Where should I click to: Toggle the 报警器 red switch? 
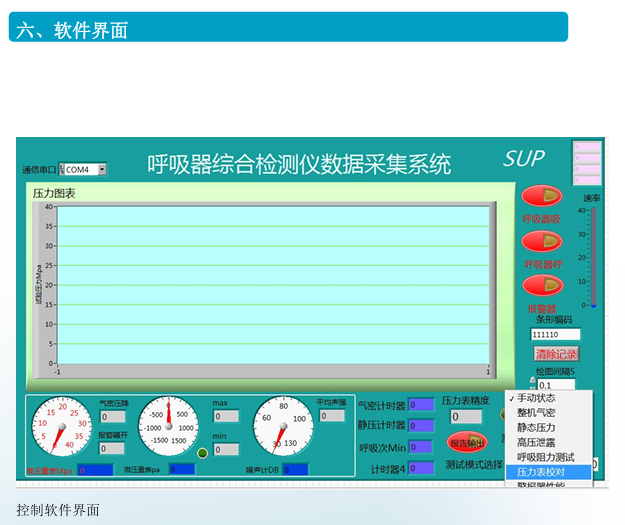(x=542, y=287)
